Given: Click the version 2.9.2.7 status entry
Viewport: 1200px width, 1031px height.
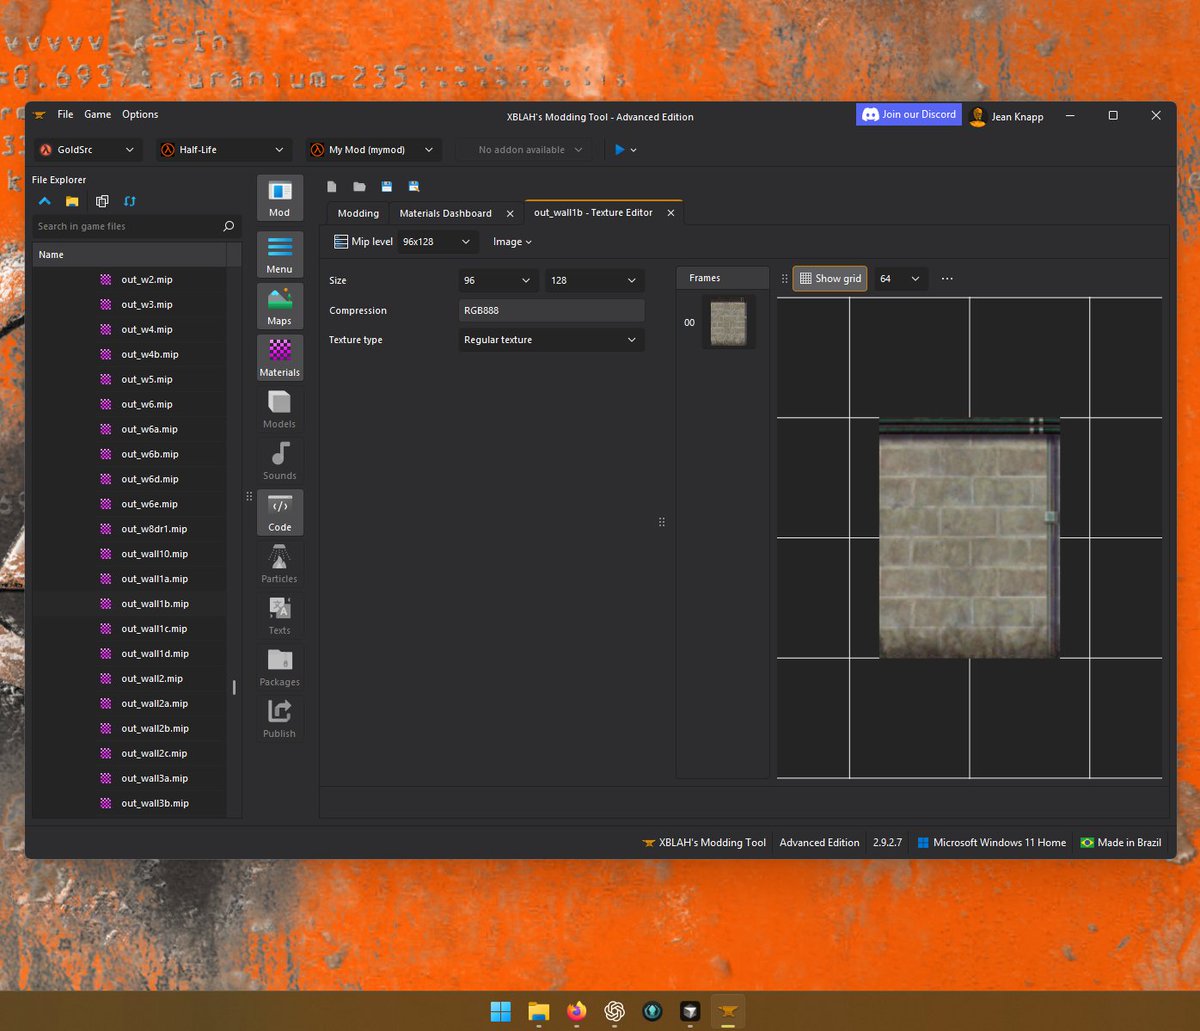Looking at the screenshot, I should 887,842.
